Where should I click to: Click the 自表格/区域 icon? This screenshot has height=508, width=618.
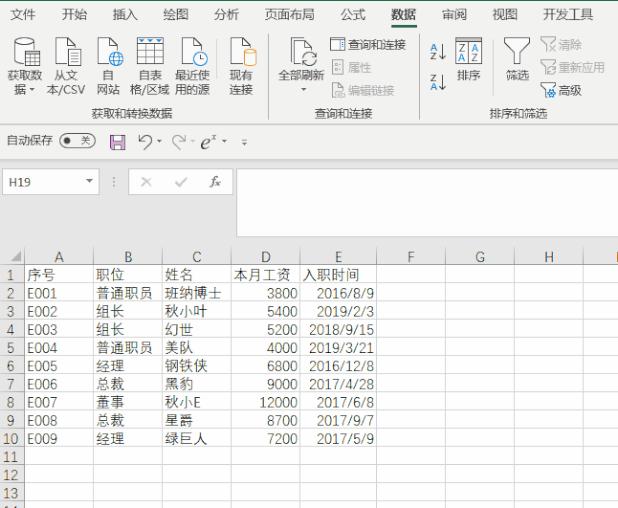tap(150, 66)
